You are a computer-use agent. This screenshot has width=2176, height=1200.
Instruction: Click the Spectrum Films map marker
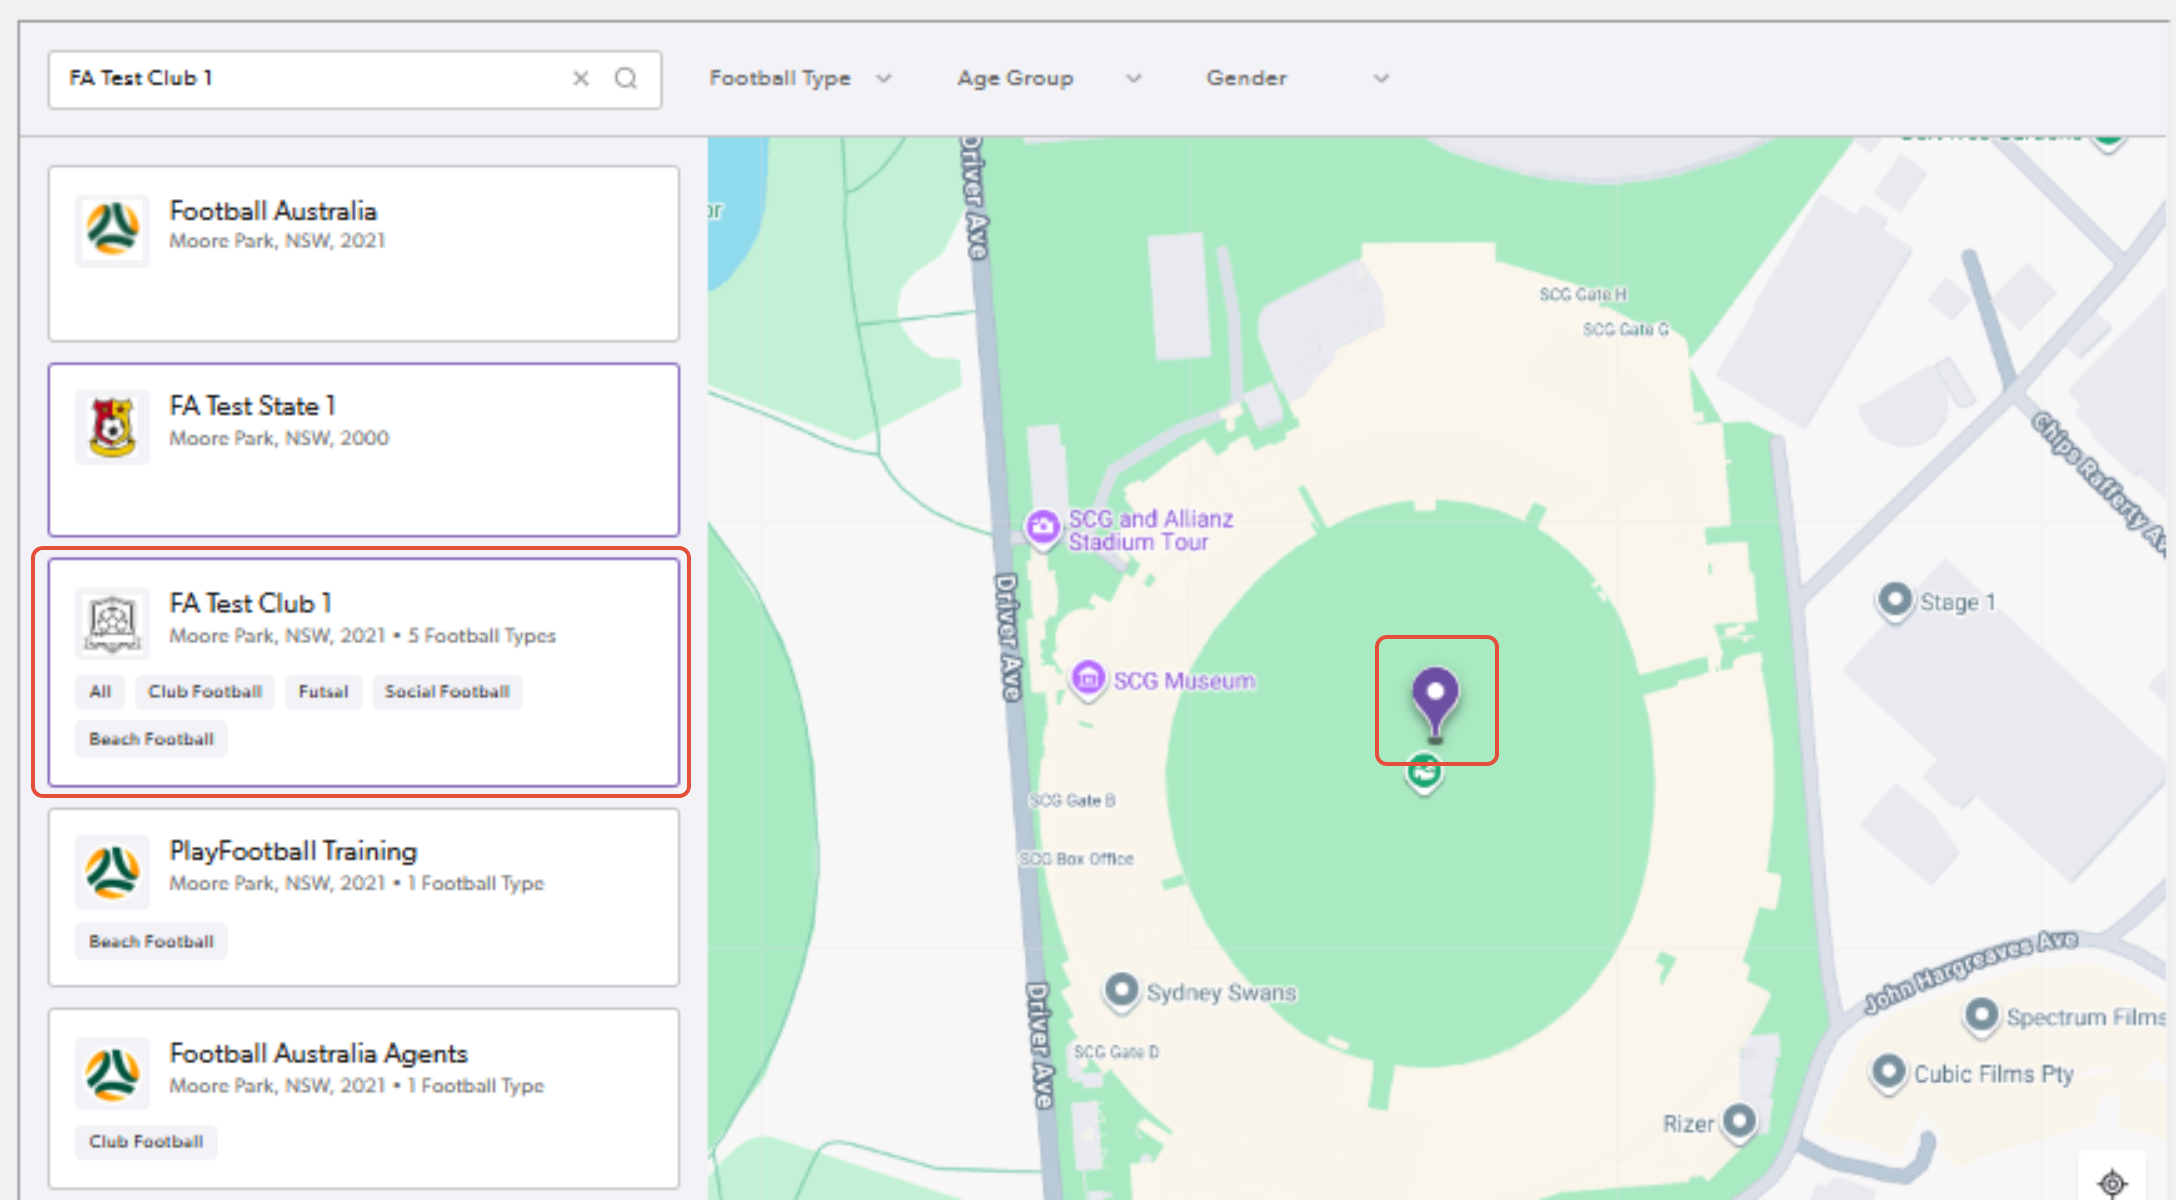coord(1981,1017)
